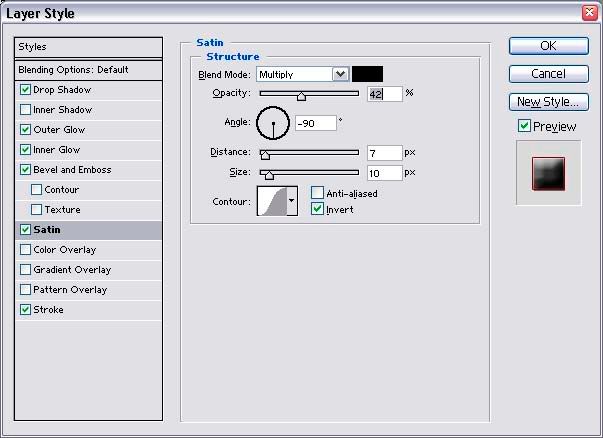This screenshot has width=603, height=438.
Task: Confirm with the OK button
Action: pos(549,46)
